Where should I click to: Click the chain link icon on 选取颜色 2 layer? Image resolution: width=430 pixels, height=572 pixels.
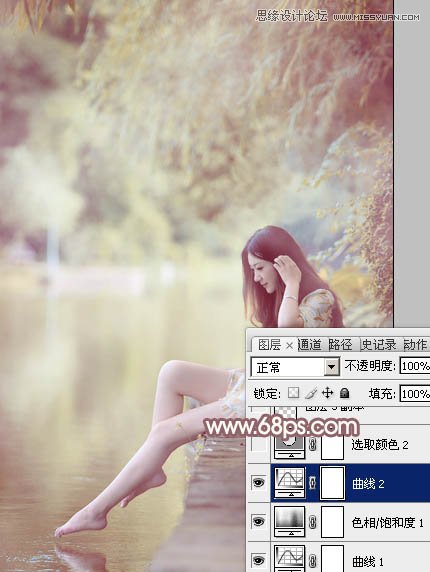coord(313,444)
